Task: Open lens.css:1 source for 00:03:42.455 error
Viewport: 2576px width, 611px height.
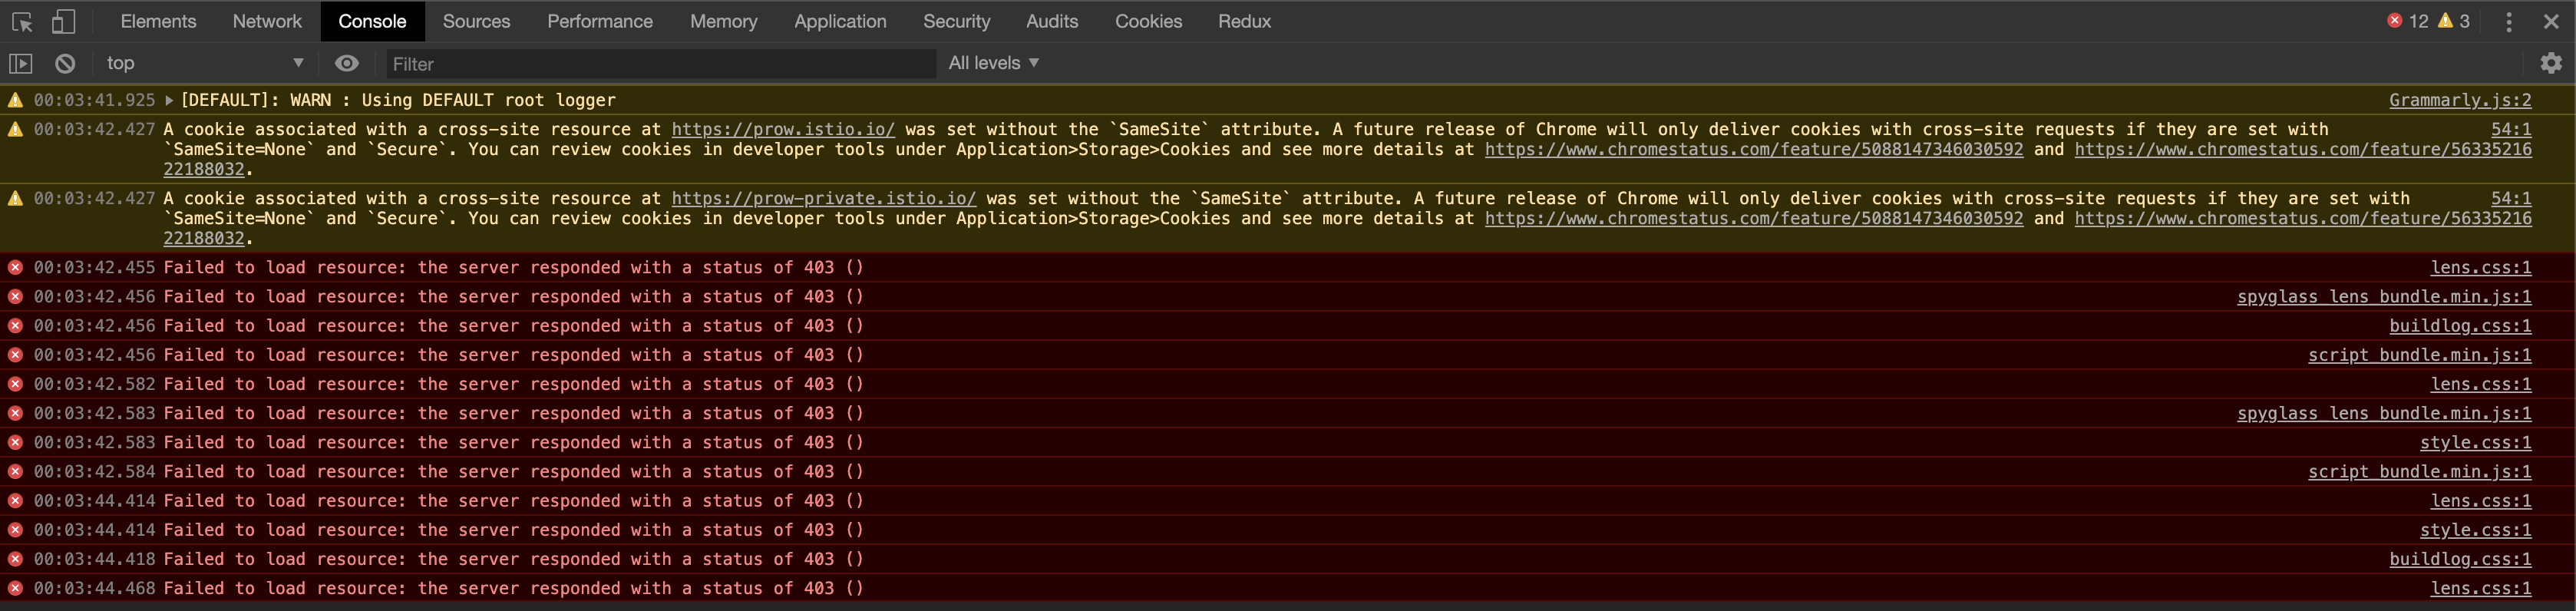Action: 2480,267
